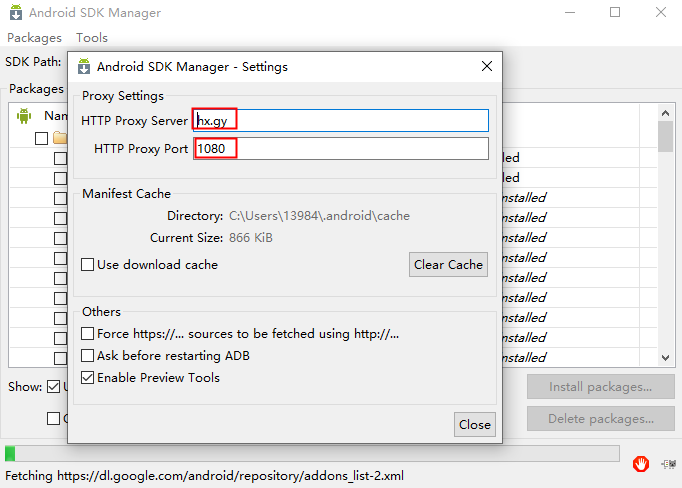Open the Tools menu
This screenshot has height=488, width=682.
[x=92, y=38]
